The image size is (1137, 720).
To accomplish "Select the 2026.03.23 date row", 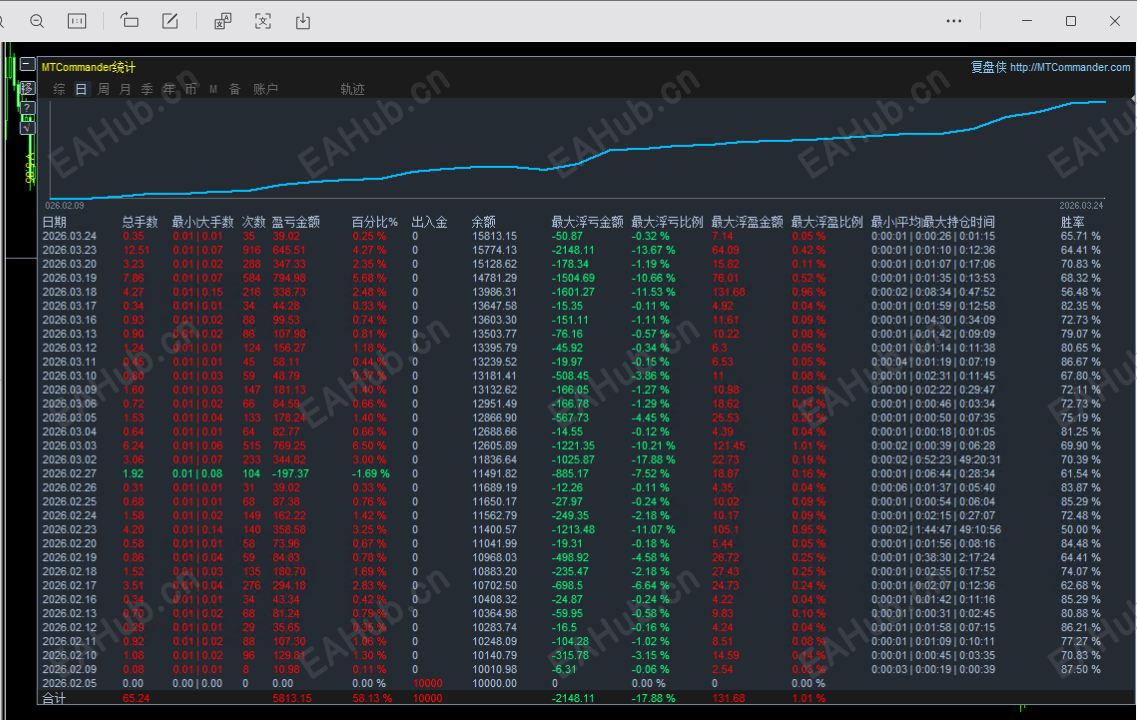I will pyautogui.click(x=70, y=250).
